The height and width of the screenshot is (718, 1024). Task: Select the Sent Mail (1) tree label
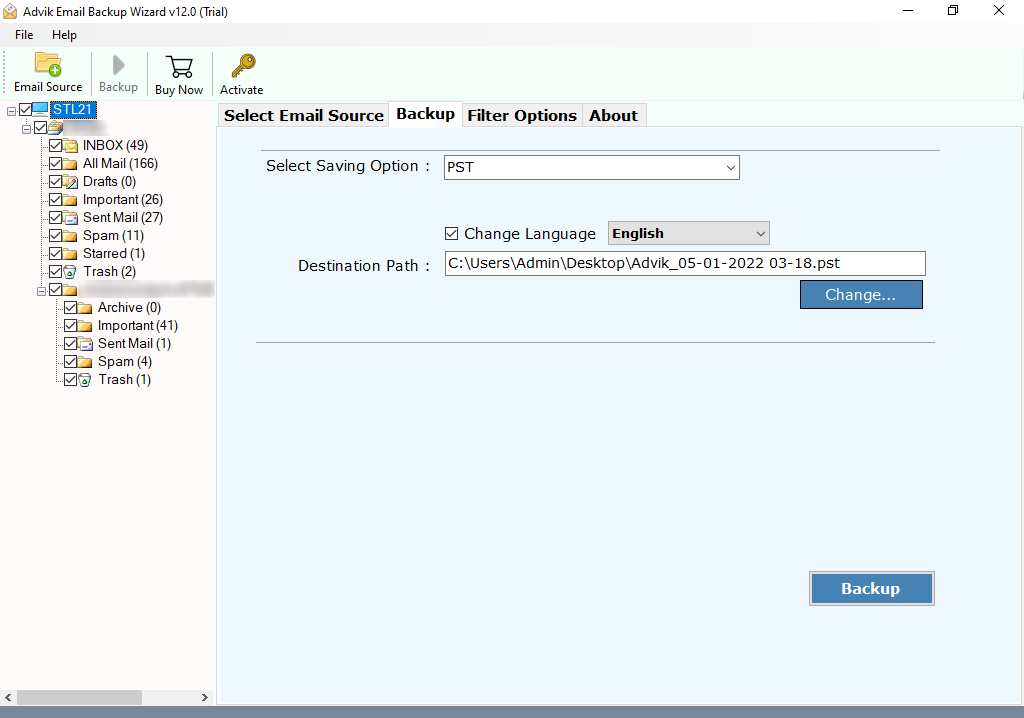click(135, 344)
